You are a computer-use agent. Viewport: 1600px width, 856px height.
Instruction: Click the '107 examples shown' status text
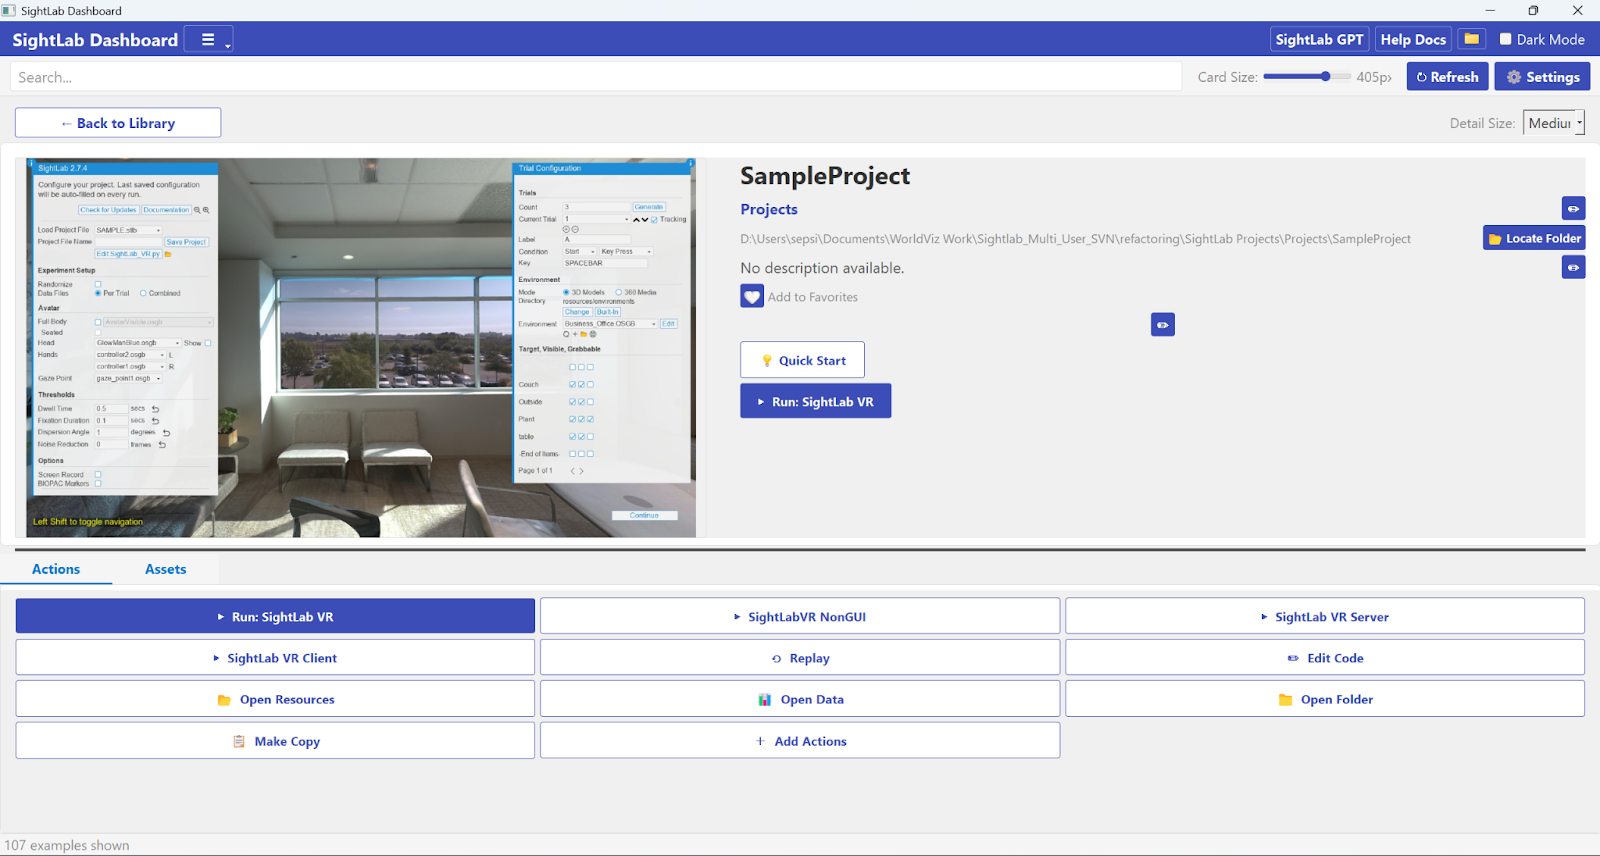(67, 845)
